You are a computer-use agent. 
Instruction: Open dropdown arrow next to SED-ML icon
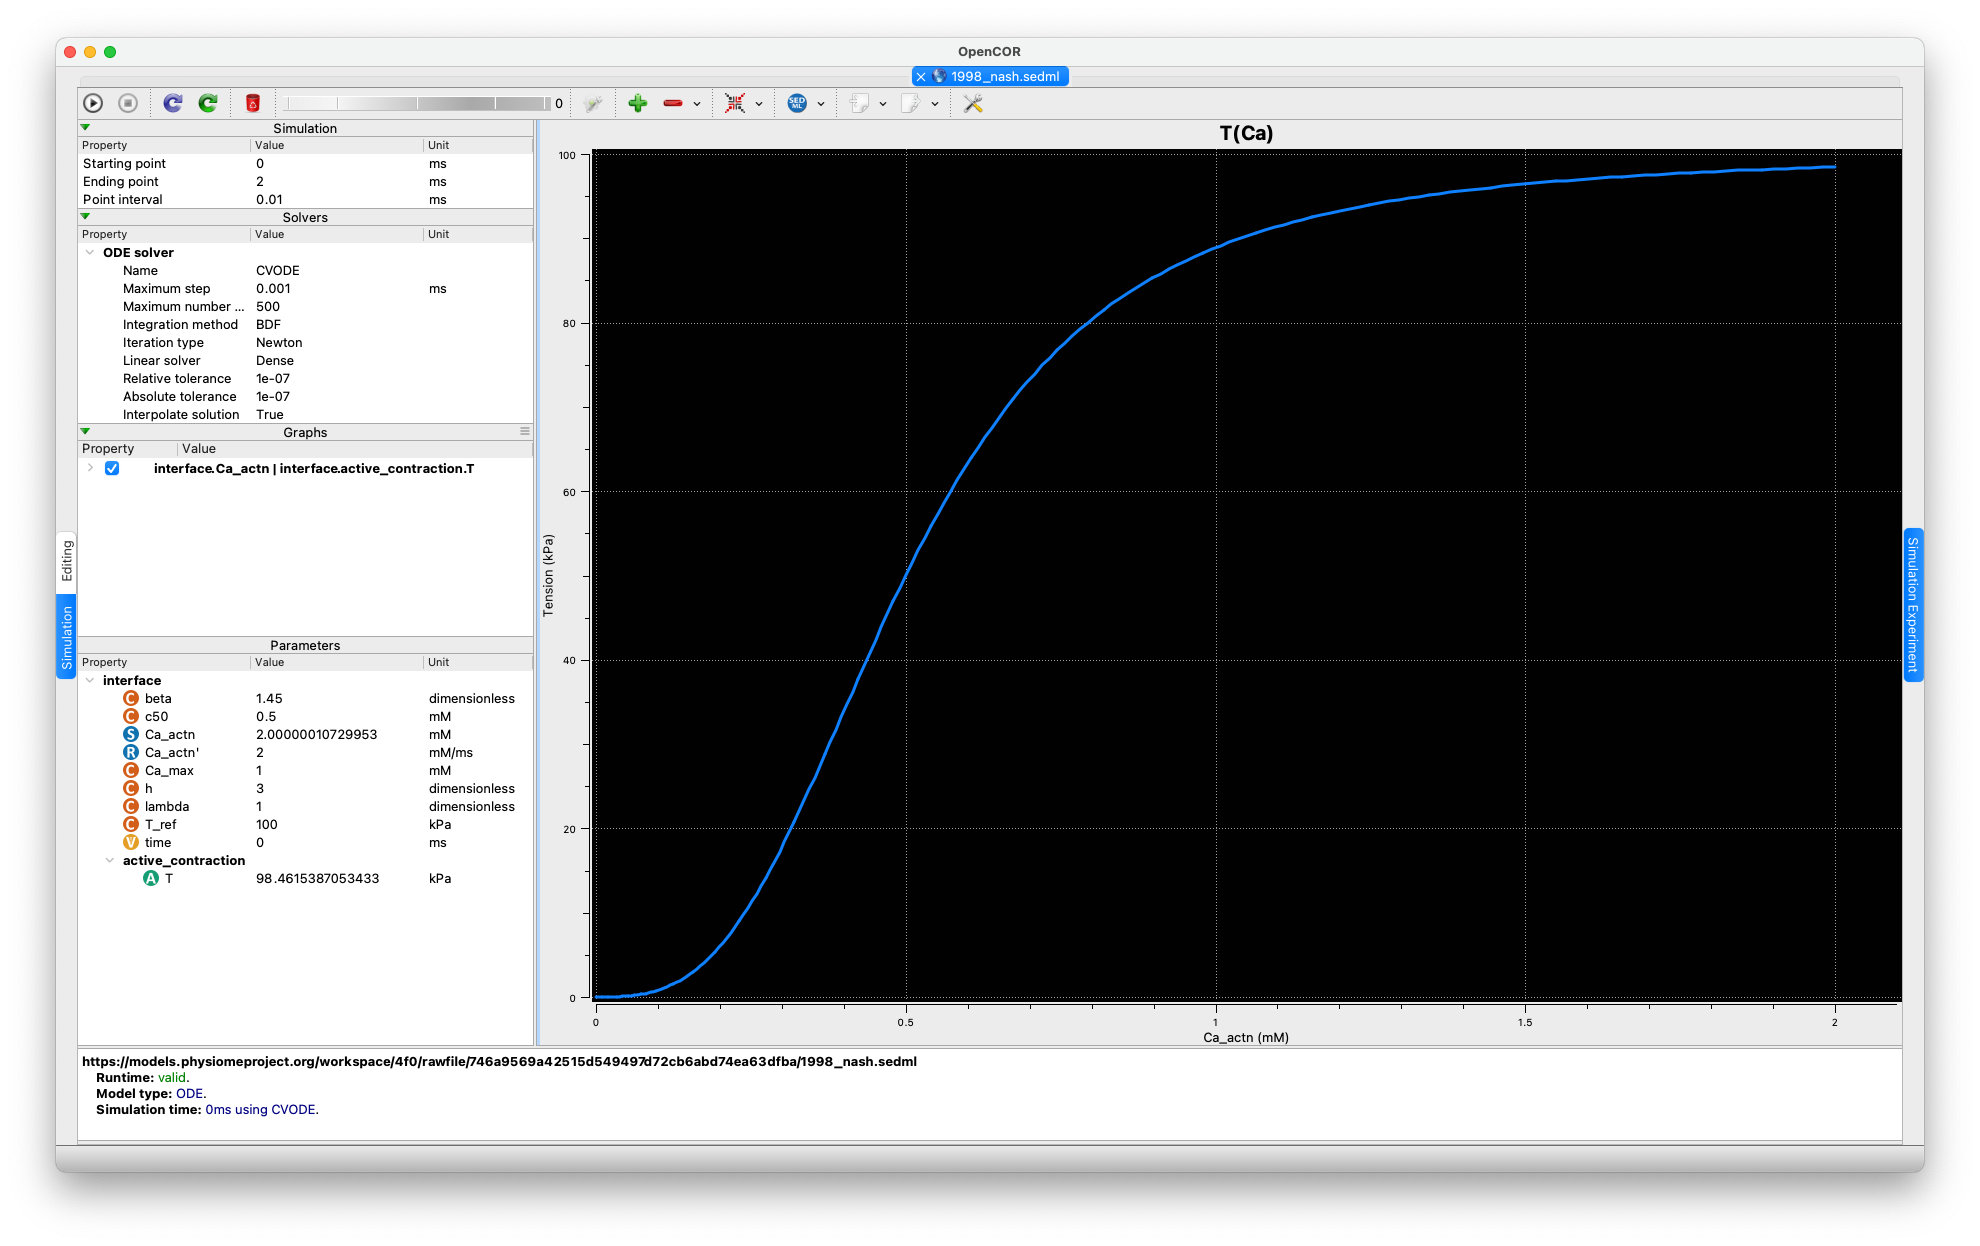pyautogui.click(x=821, y=104)
